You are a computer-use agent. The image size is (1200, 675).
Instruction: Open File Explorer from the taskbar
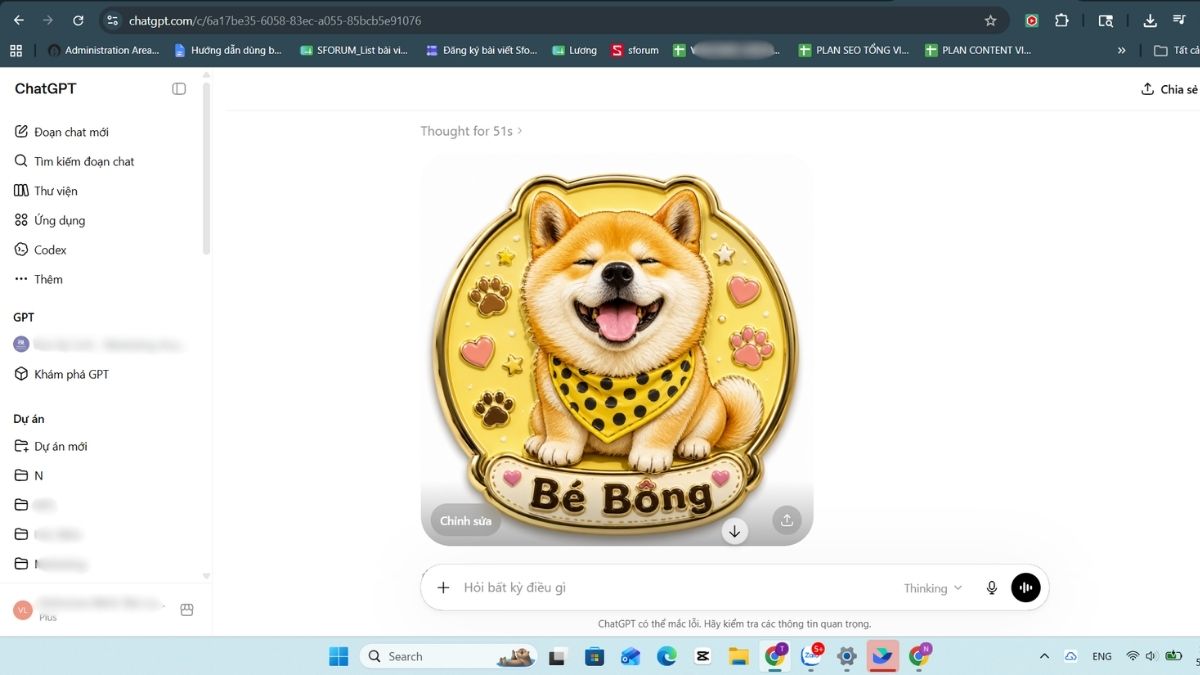coord(738,656)
